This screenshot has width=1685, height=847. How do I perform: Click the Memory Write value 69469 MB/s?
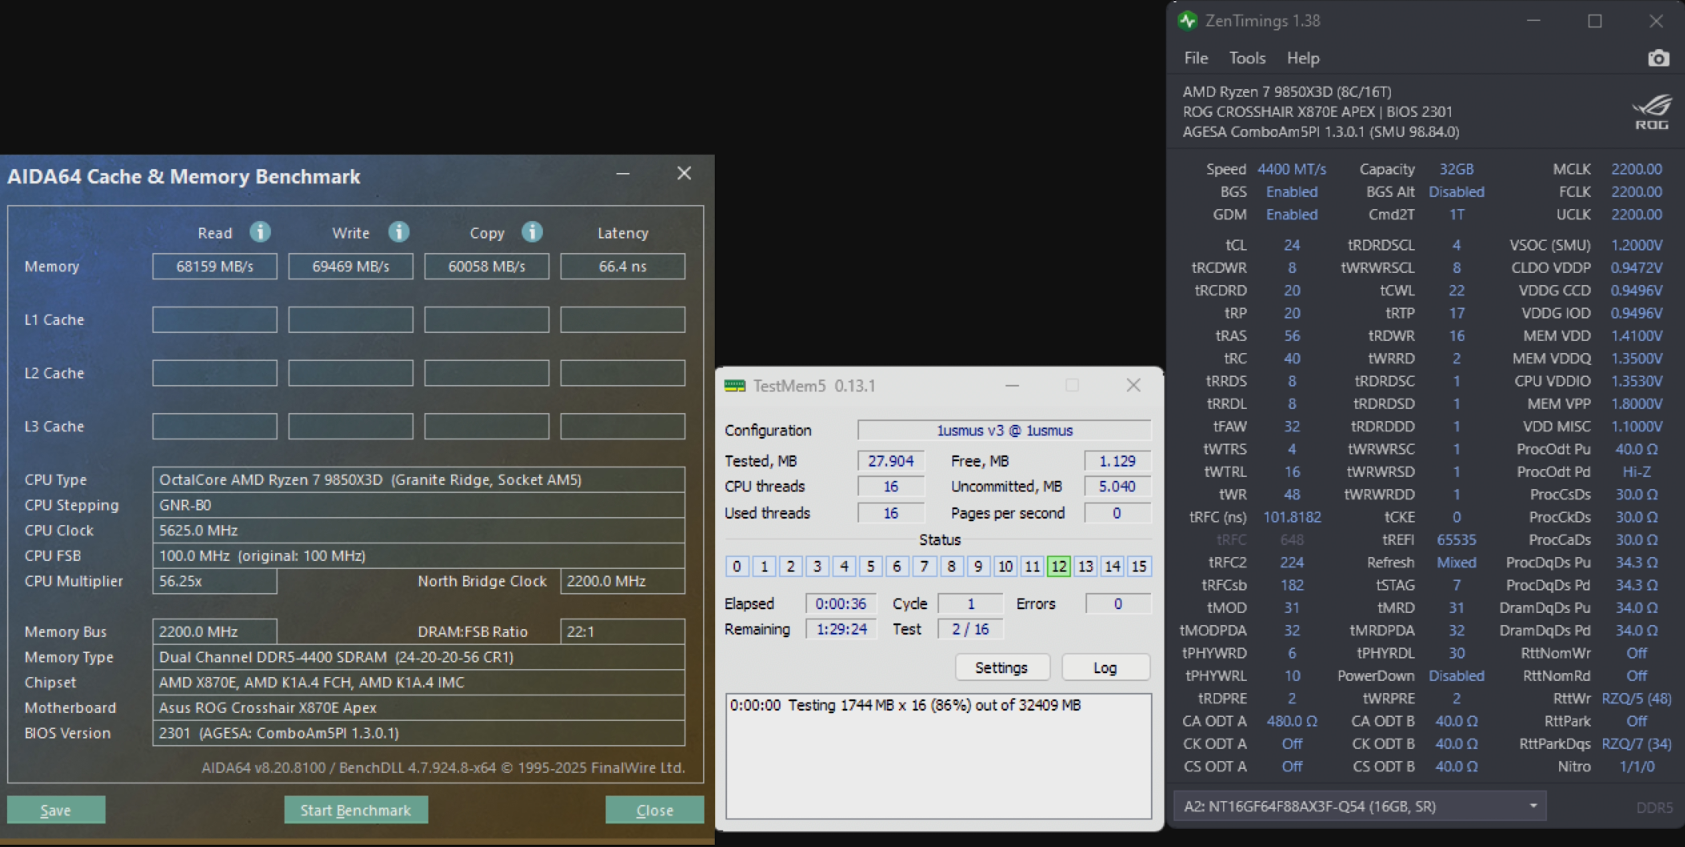tap(351, 267)
